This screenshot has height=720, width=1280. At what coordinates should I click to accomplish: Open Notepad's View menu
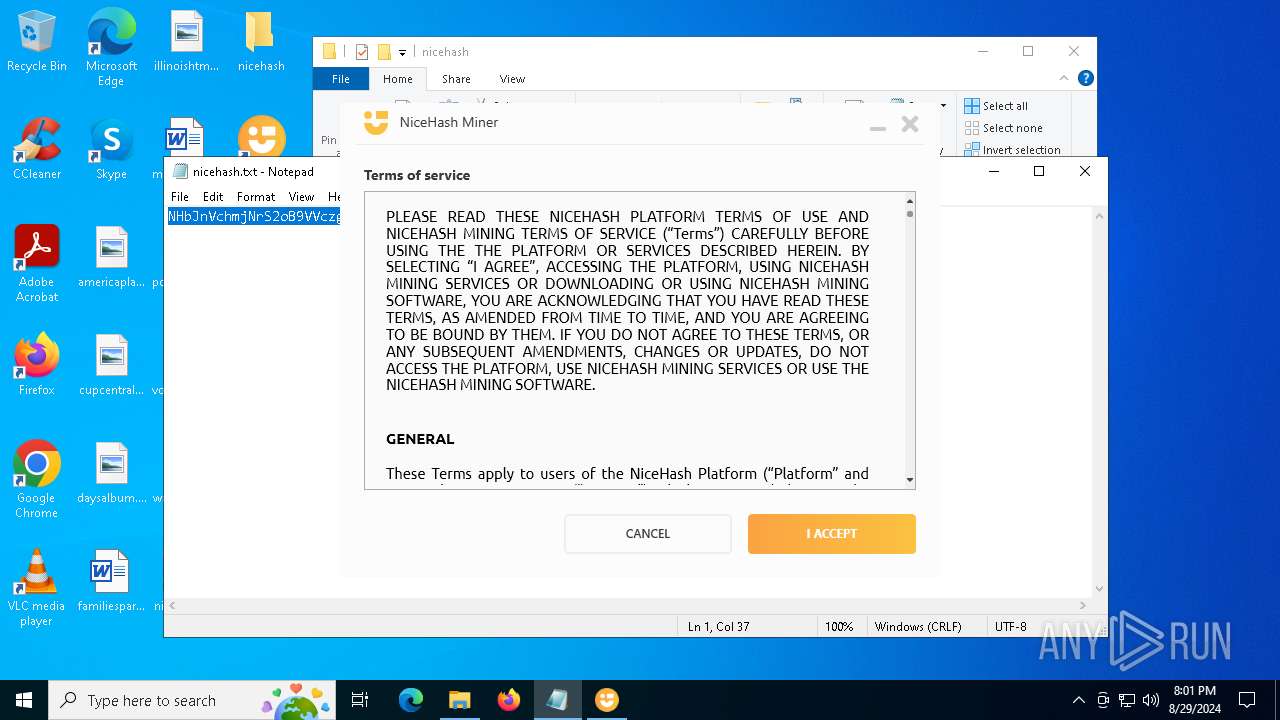pyautogui.click(x=301, y=197)
